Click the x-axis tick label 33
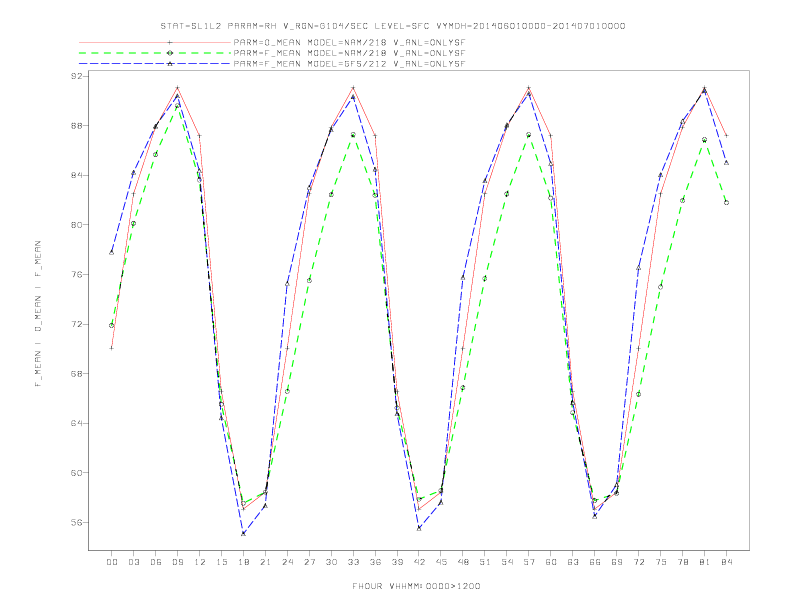This screenshot has height=612, width=792. [353, 562]
